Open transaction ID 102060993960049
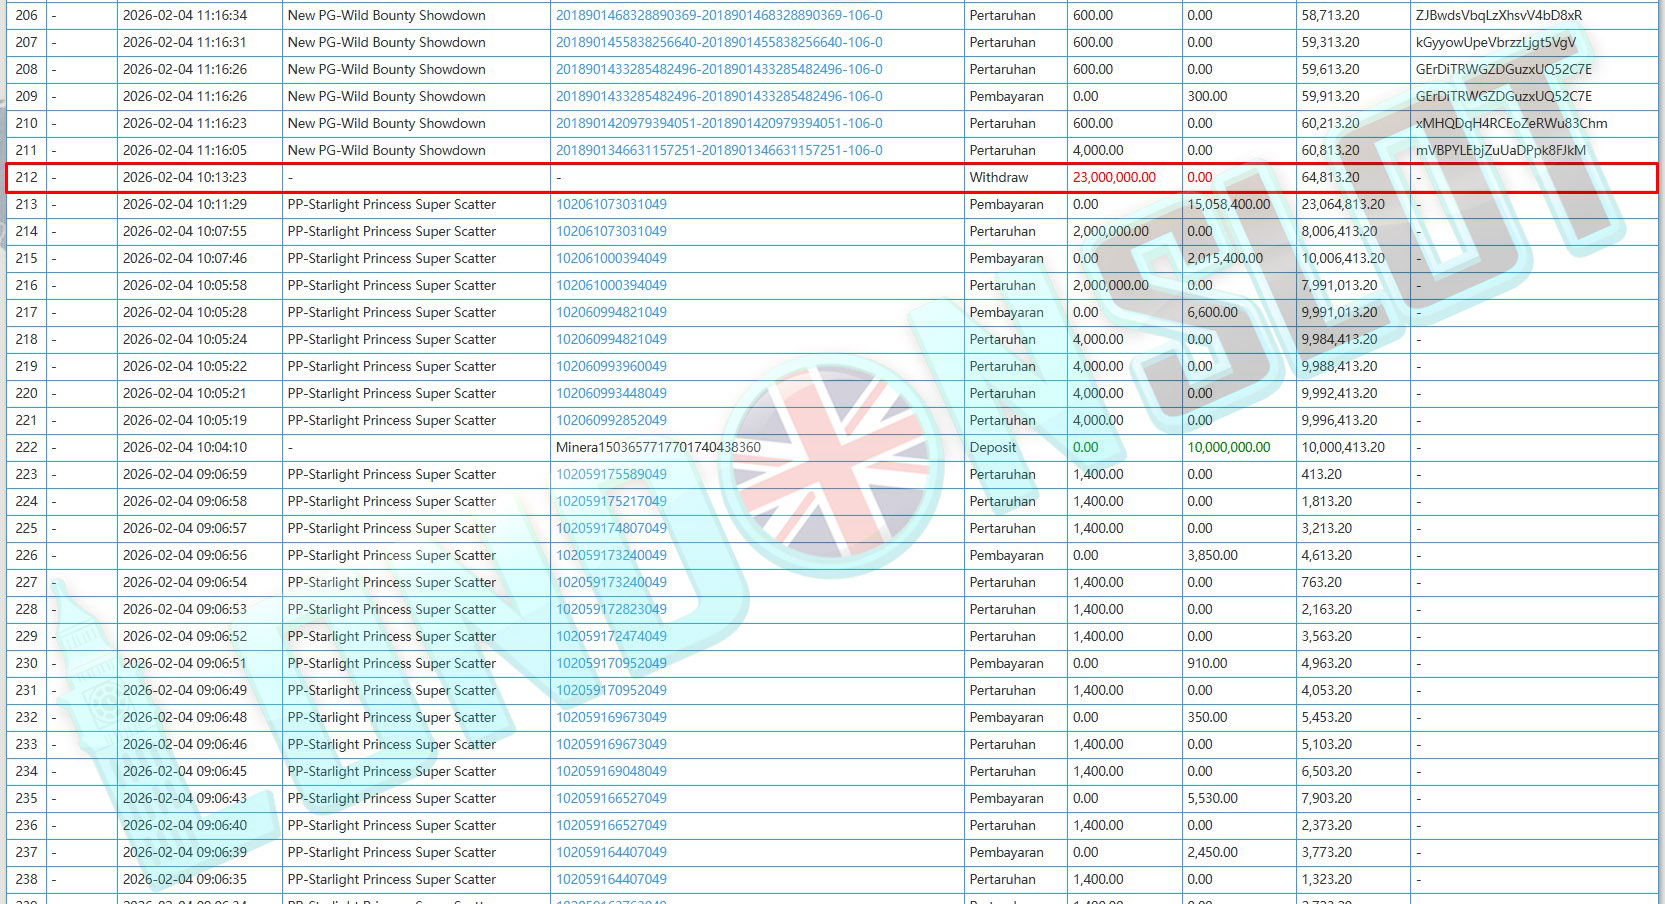This screenshot has height=904, width=1665. pyautogui.click(x=611, y=367)
